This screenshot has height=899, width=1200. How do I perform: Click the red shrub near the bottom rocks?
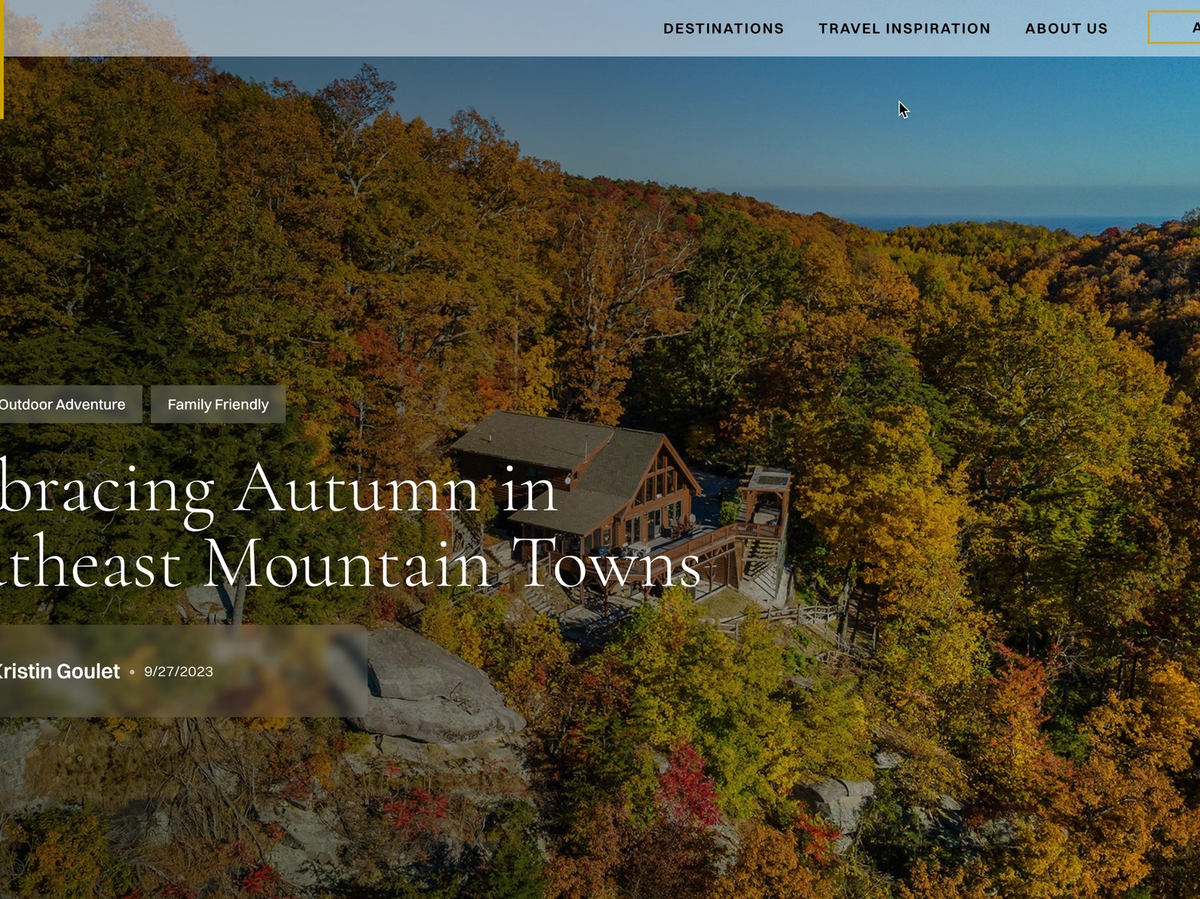click(x=688, y=783)
